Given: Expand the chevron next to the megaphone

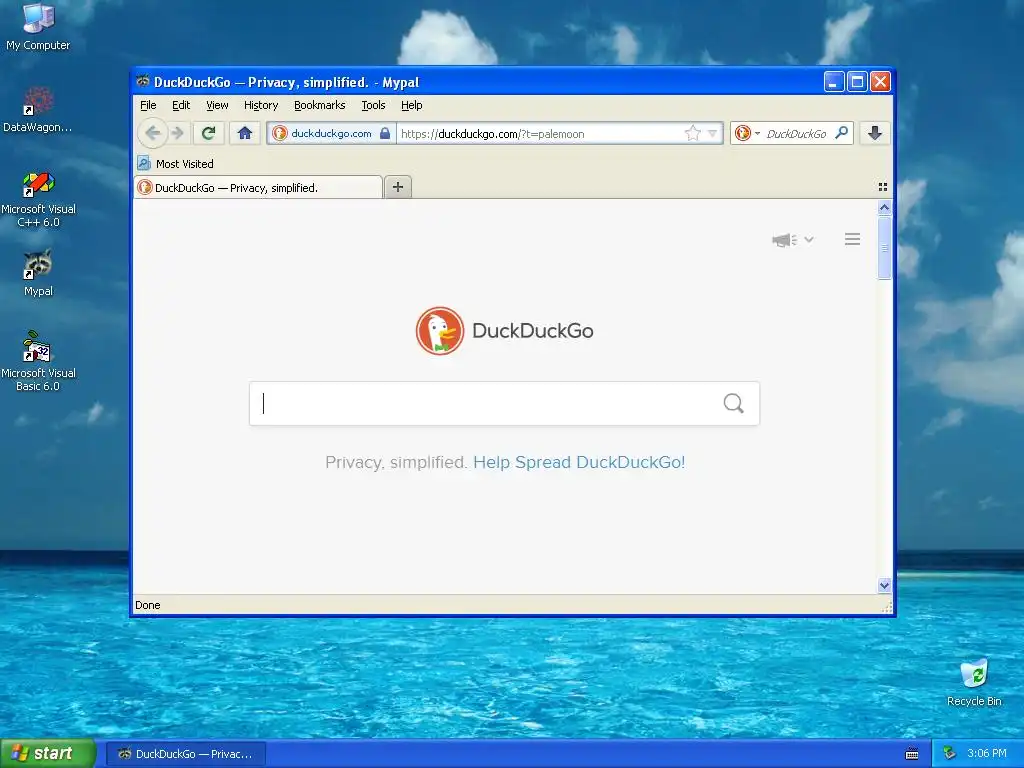Looking at the screenshot, I should 809,240.
